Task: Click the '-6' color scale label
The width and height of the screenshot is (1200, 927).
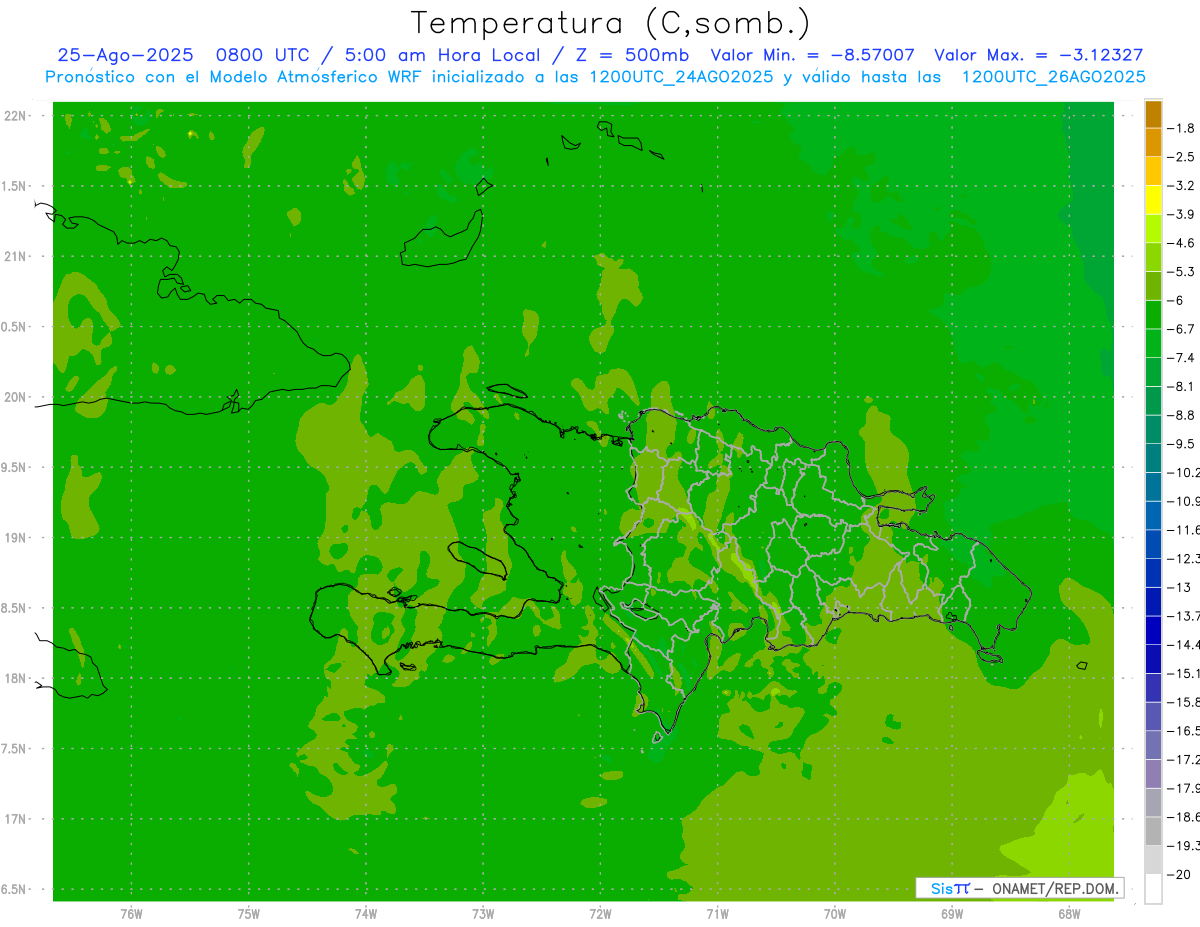Action: 1176,300
